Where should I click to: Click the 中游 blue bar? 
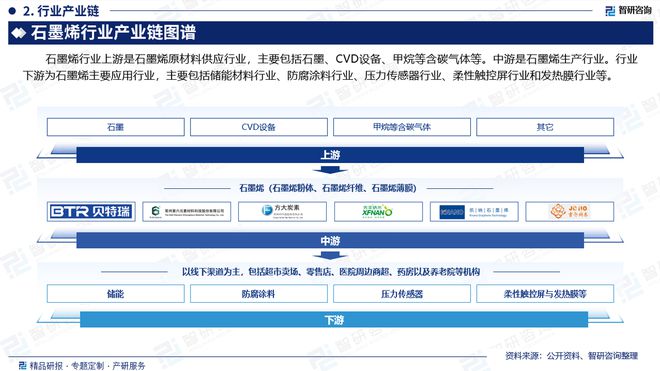tap(330, 240)
